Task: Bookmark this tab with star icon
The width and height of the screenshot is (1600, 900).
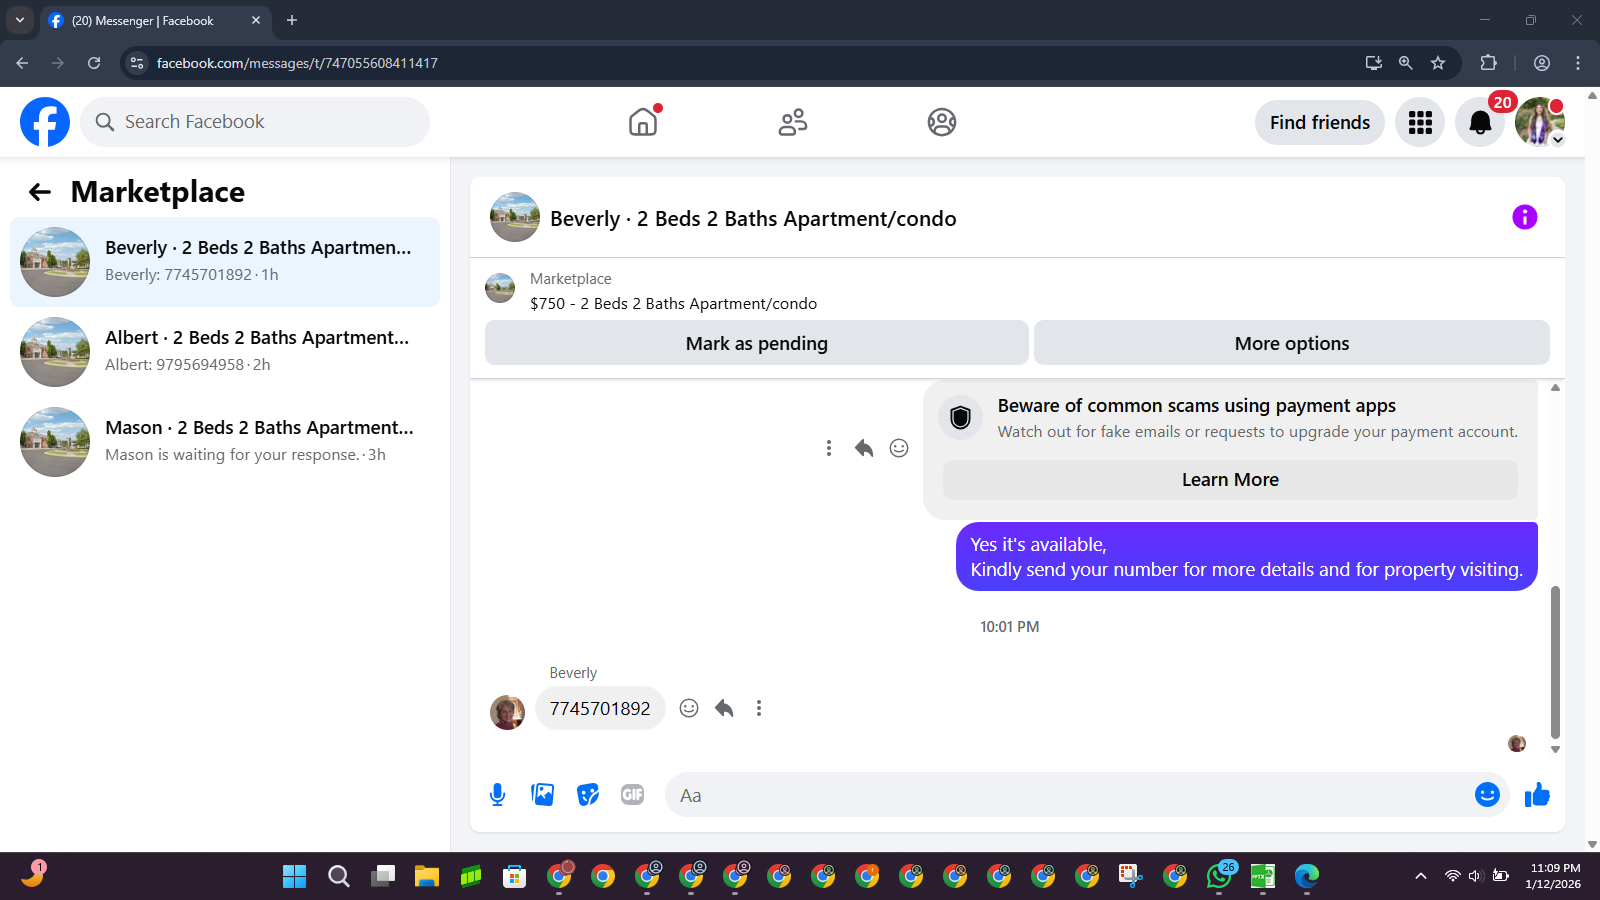Action: coord(1438,63)
